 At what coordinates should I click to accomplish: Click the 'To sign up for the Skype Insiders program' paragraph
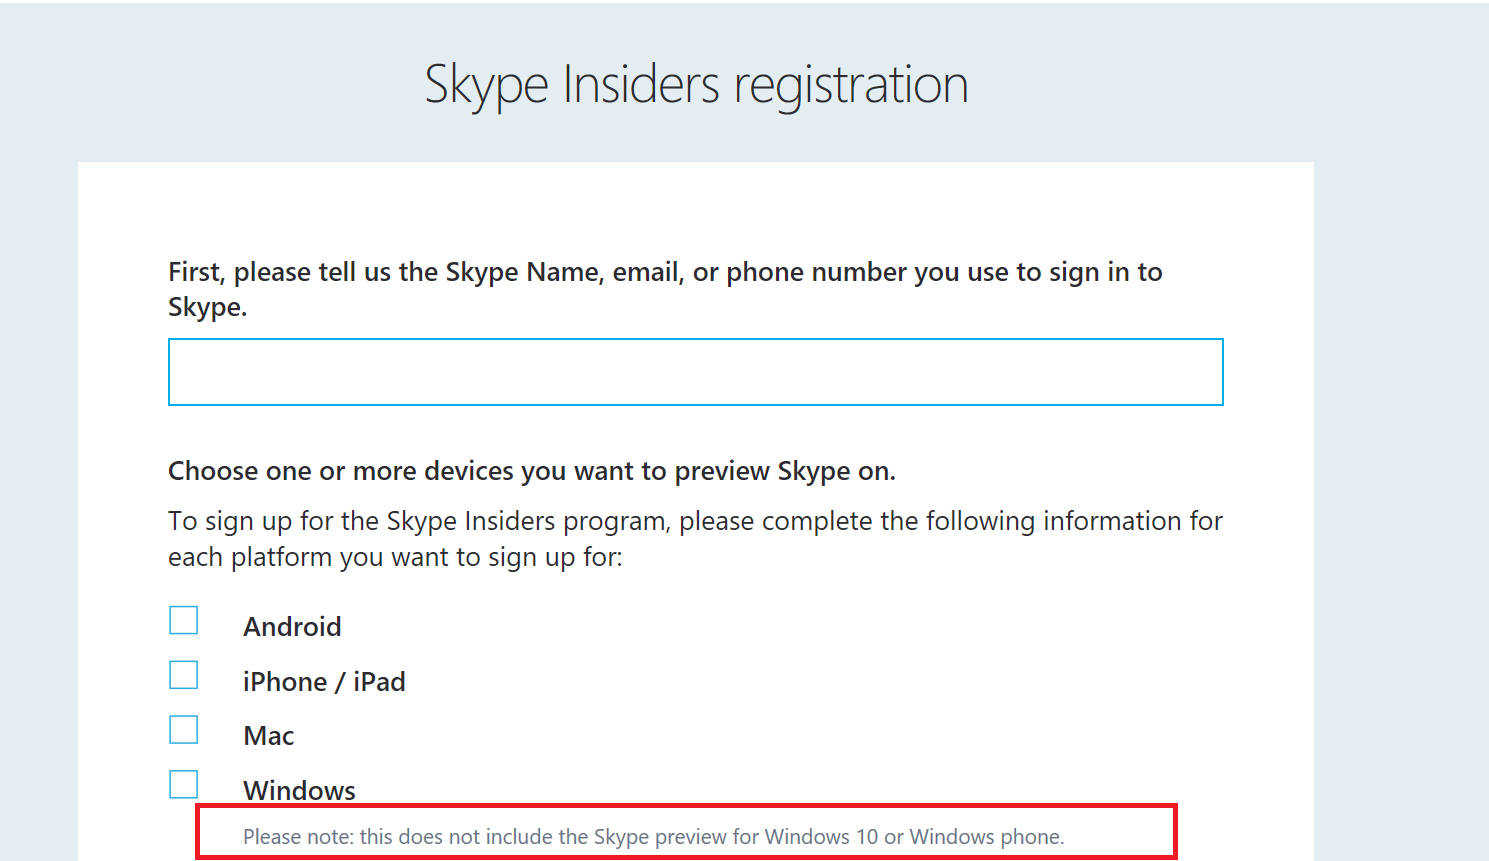pyautogui.click(x=695, y=539)
